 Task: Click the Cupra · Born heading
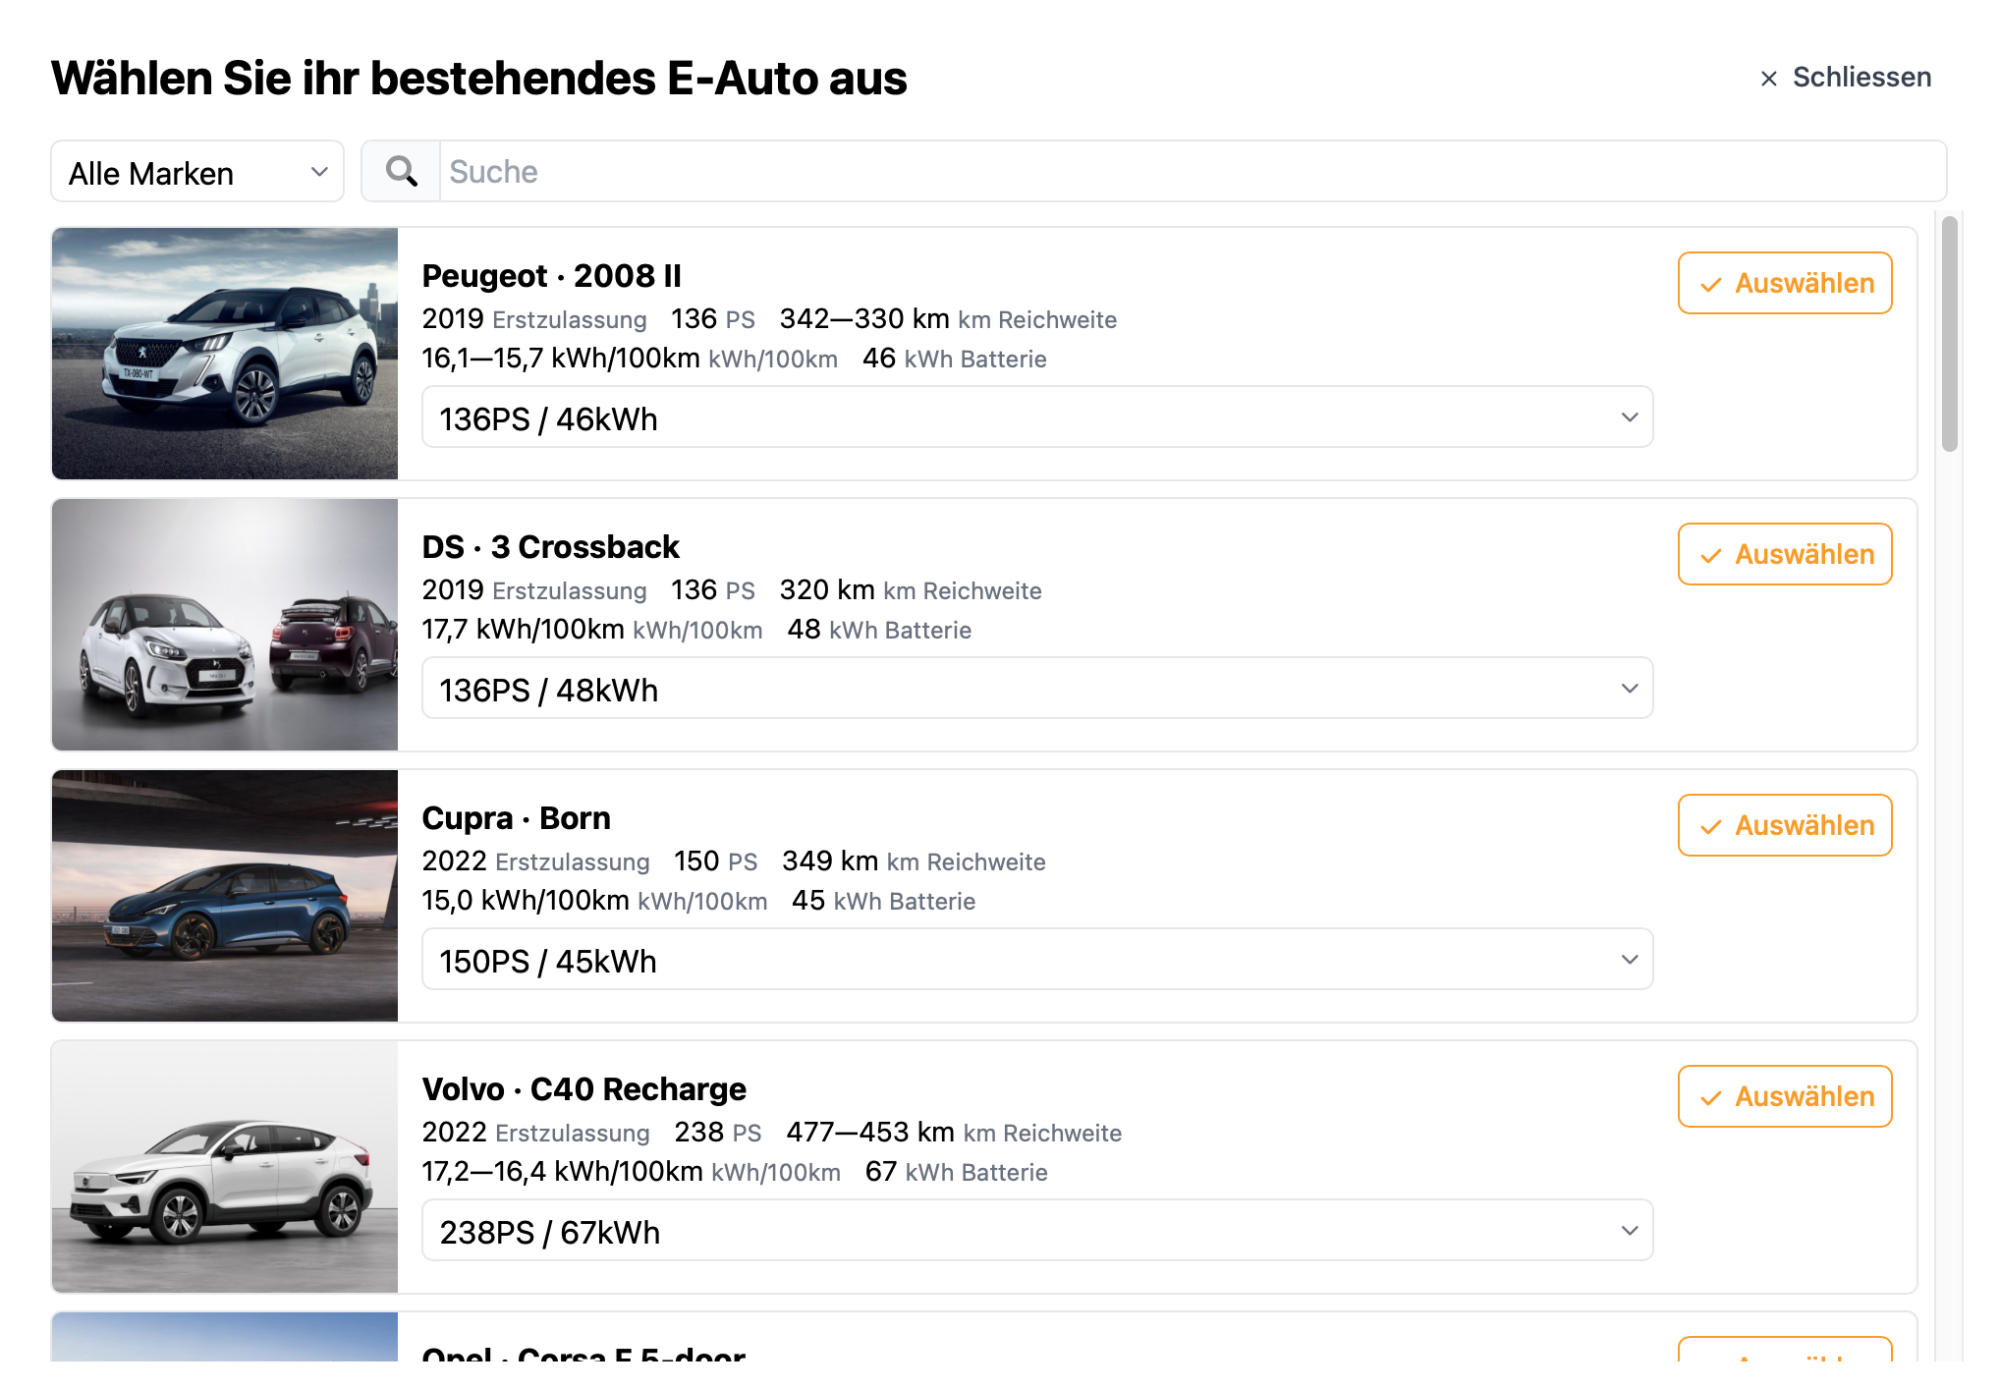click(516, 818)
